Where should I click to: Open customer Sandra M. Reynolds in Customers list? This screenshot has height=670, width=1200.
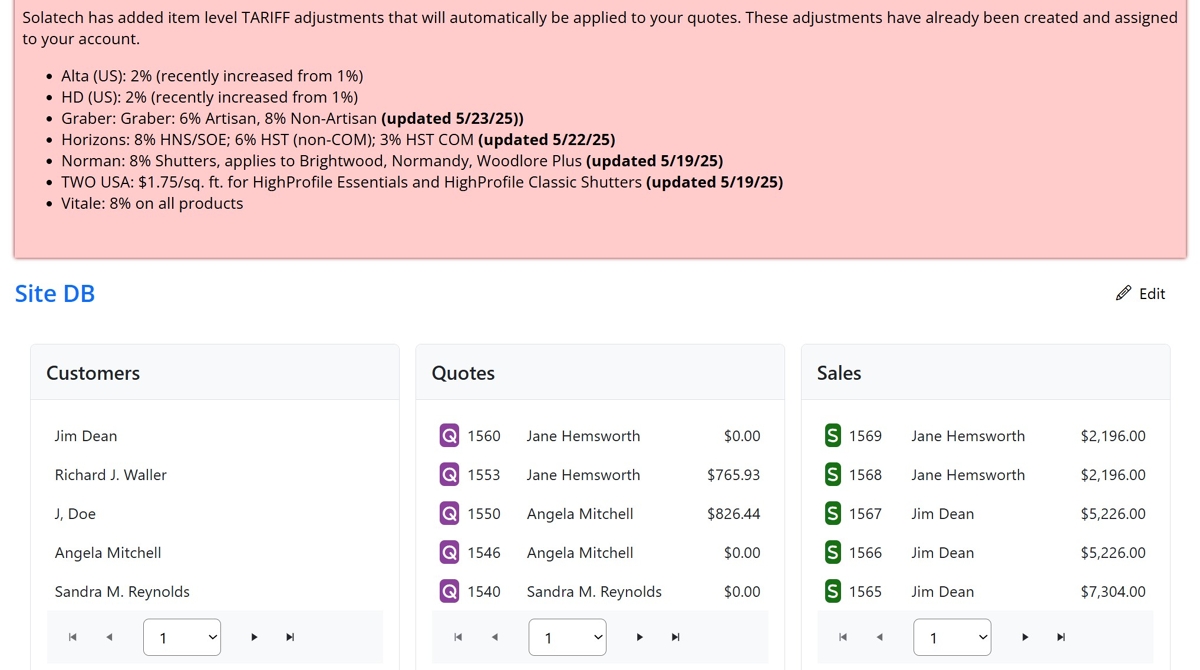(x=122, y=592)
